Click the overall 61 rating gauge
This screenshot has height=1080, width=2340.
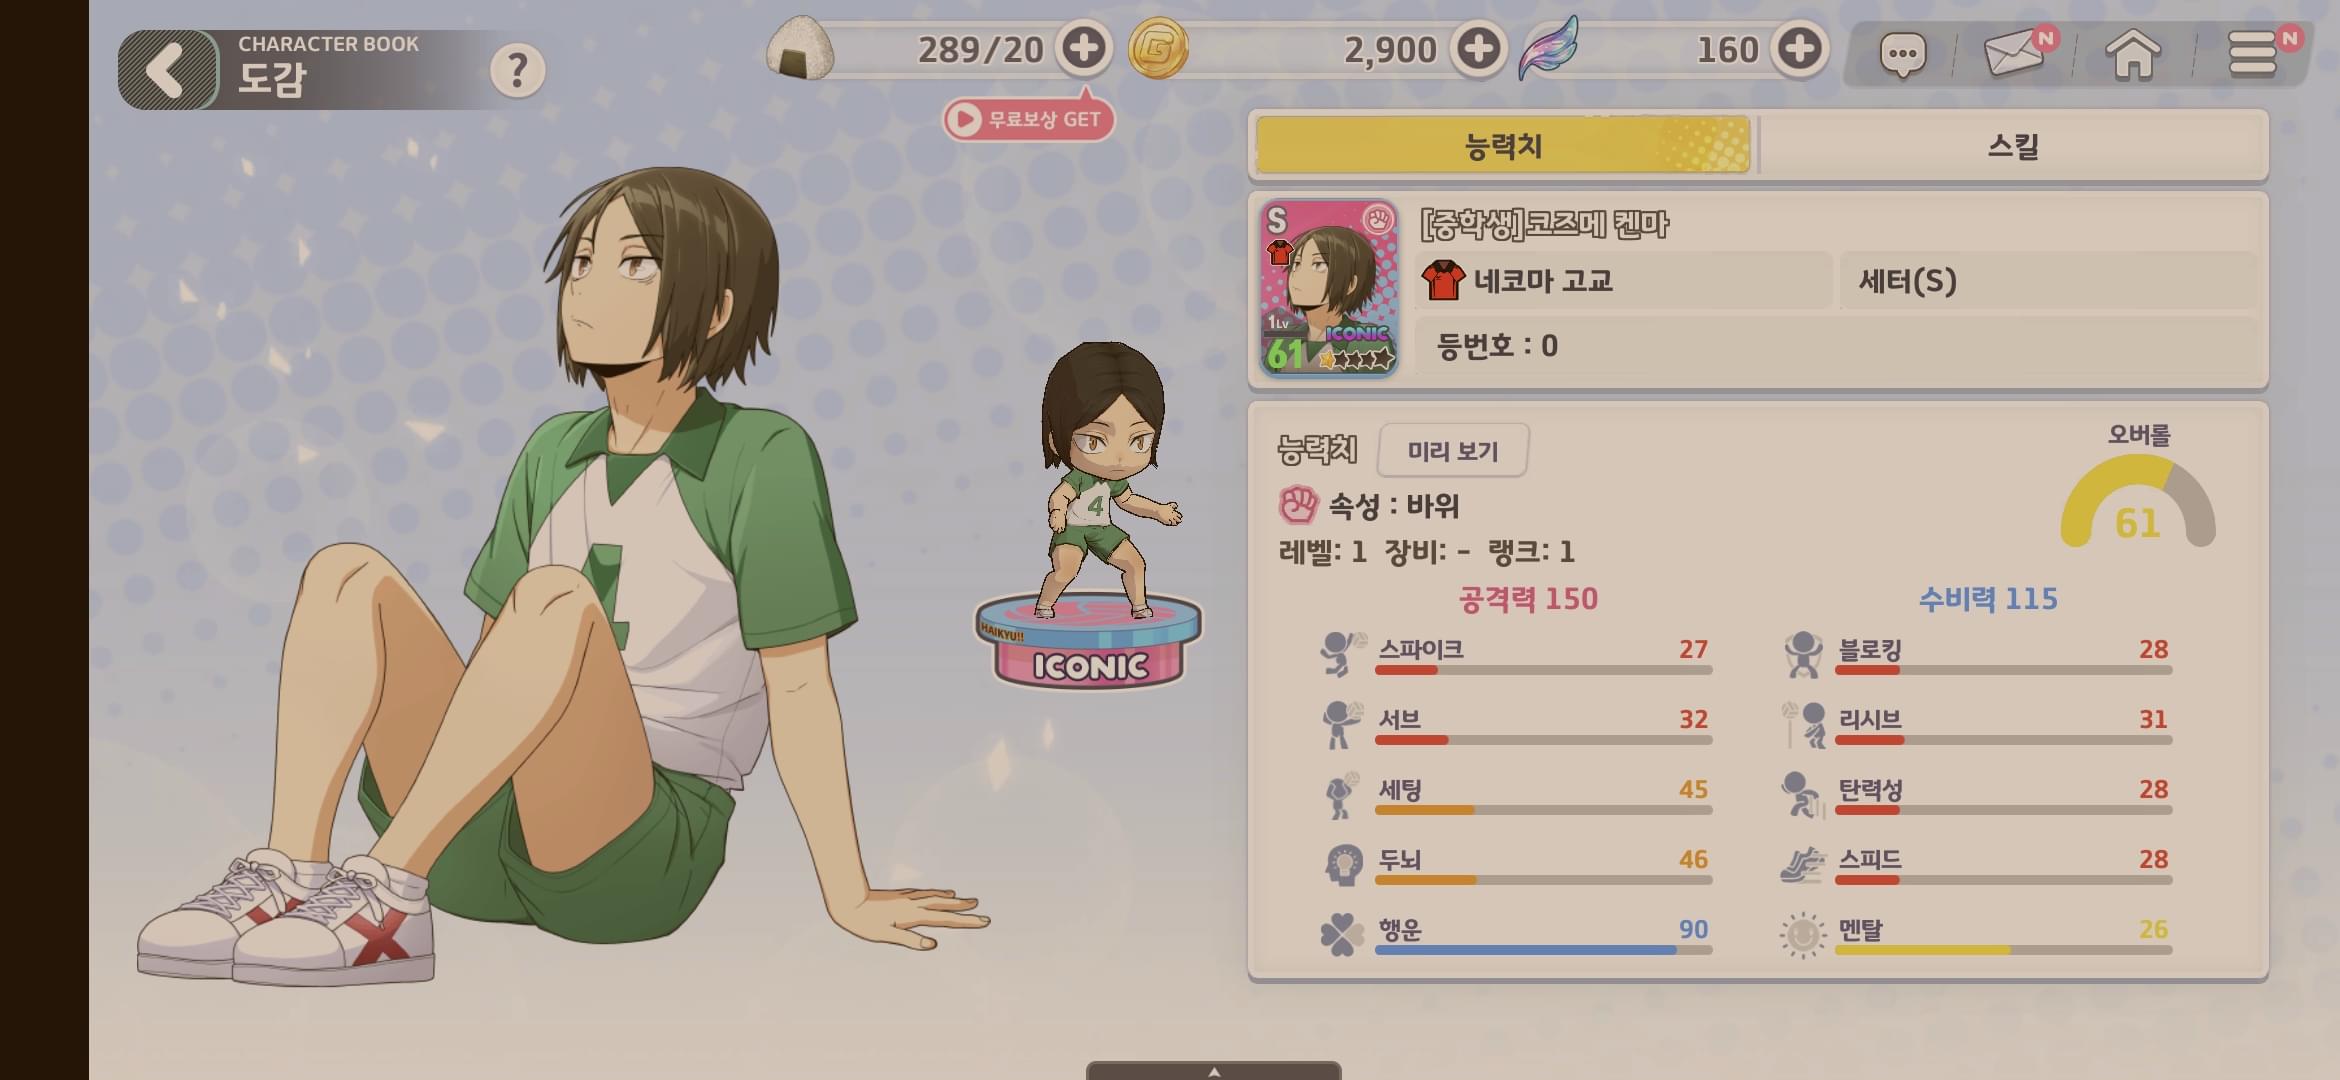pos(2138,502)
